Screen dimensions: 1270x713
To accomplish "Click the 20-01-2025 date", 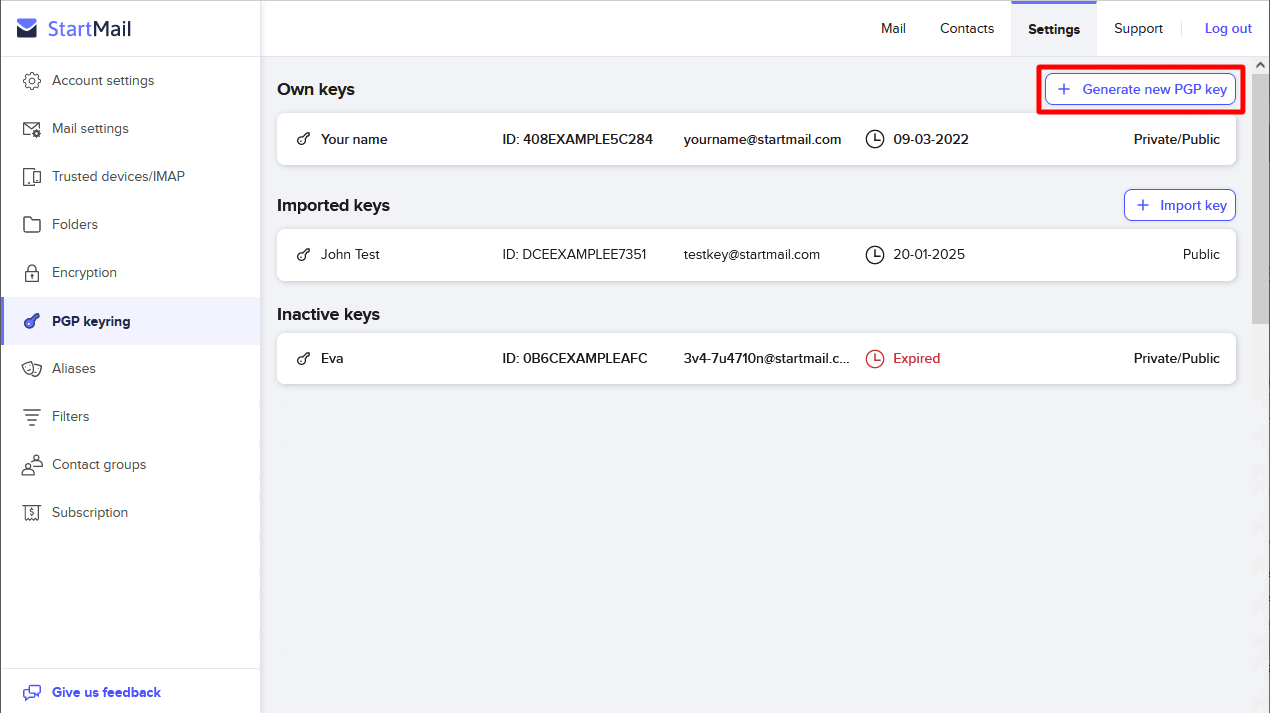I will point(929,255).
